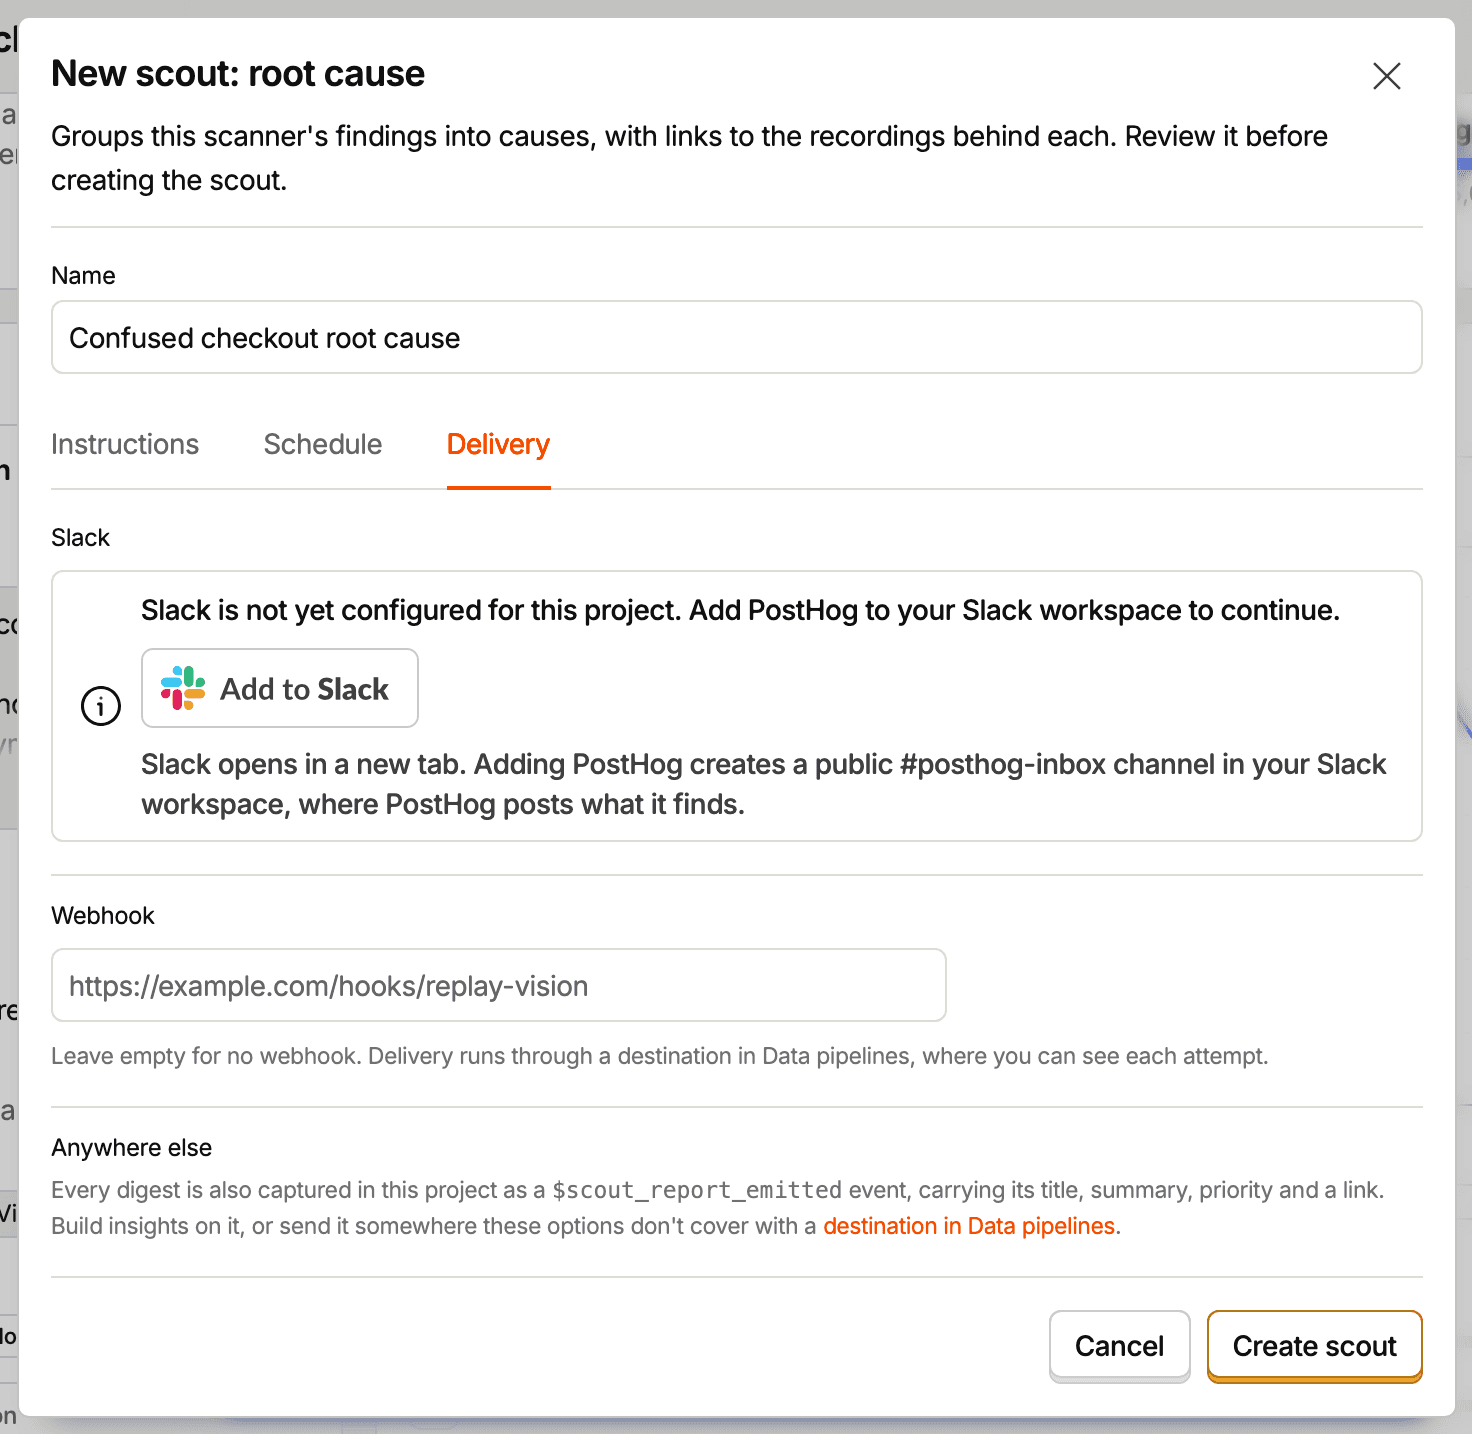Click the Create scout button
Screen dimensions: 1472x1434
click(1315, 1346)
